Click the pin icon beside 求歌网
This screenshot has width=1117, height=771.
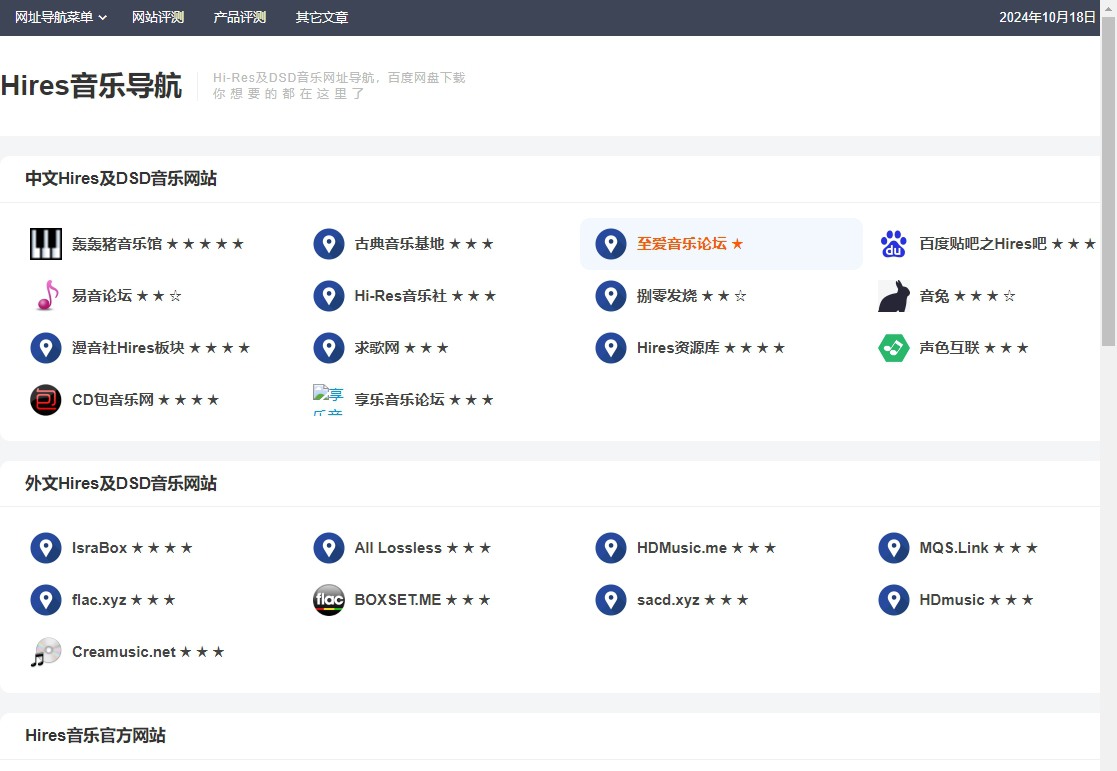click(x=328, y=348)
